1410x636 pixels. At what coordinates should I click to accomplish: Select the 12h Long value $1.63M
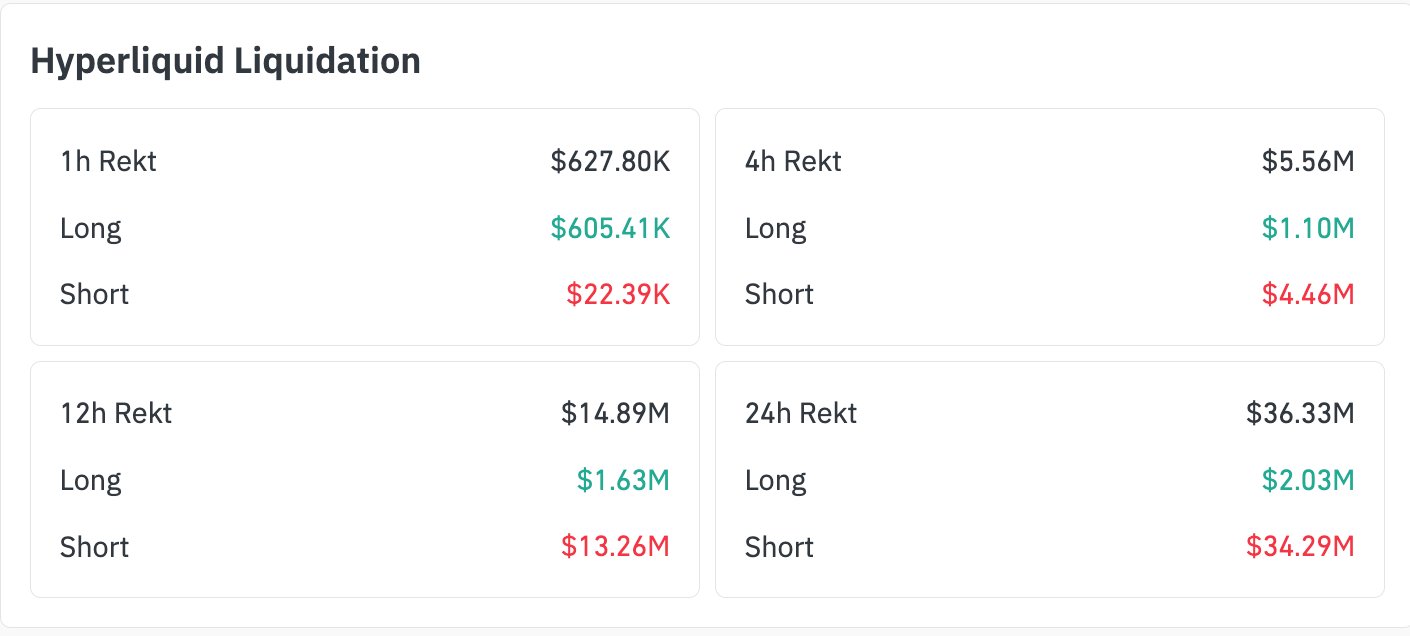click(623, 480)
